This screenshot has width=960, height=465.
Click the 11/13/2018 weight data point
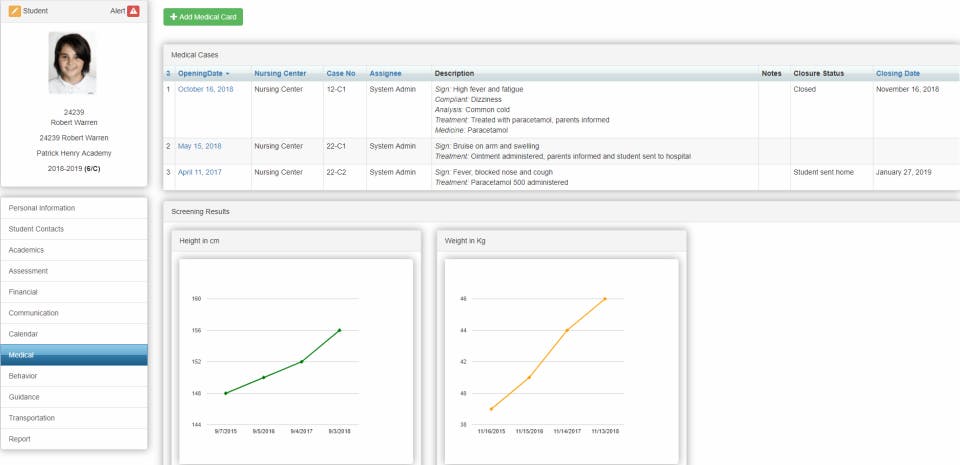[x=605, y=299]
